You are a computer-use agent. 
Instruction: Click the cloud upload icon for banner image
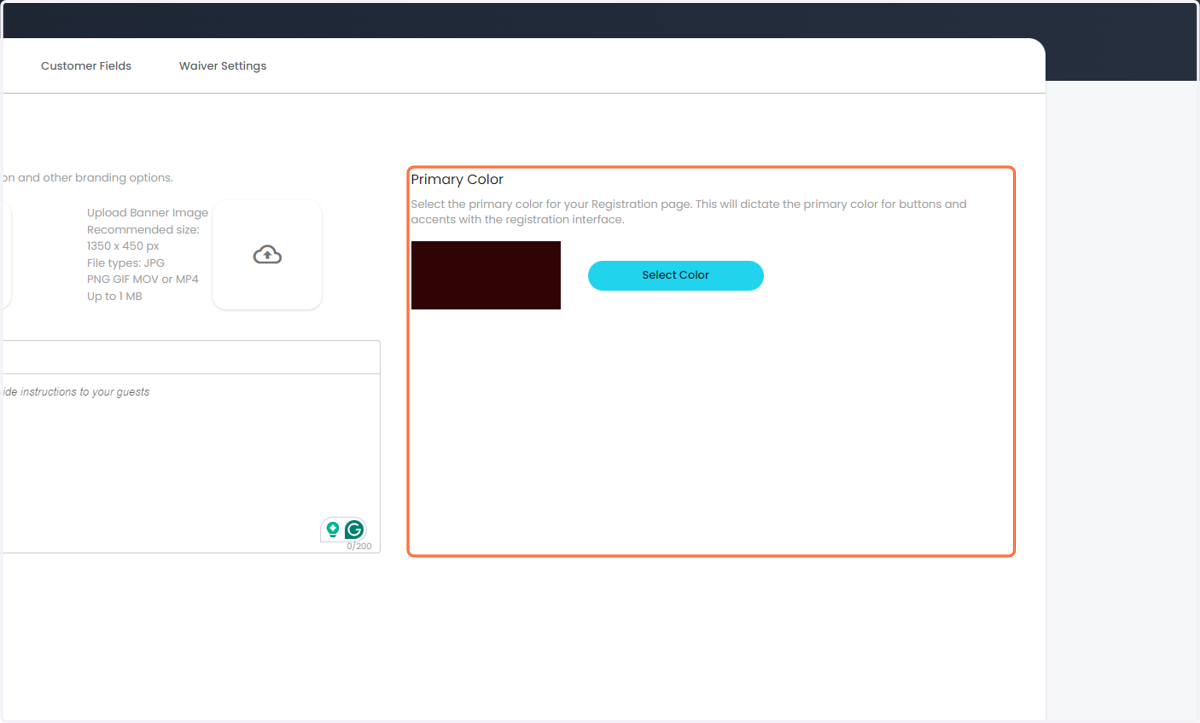tap(267, 255)
